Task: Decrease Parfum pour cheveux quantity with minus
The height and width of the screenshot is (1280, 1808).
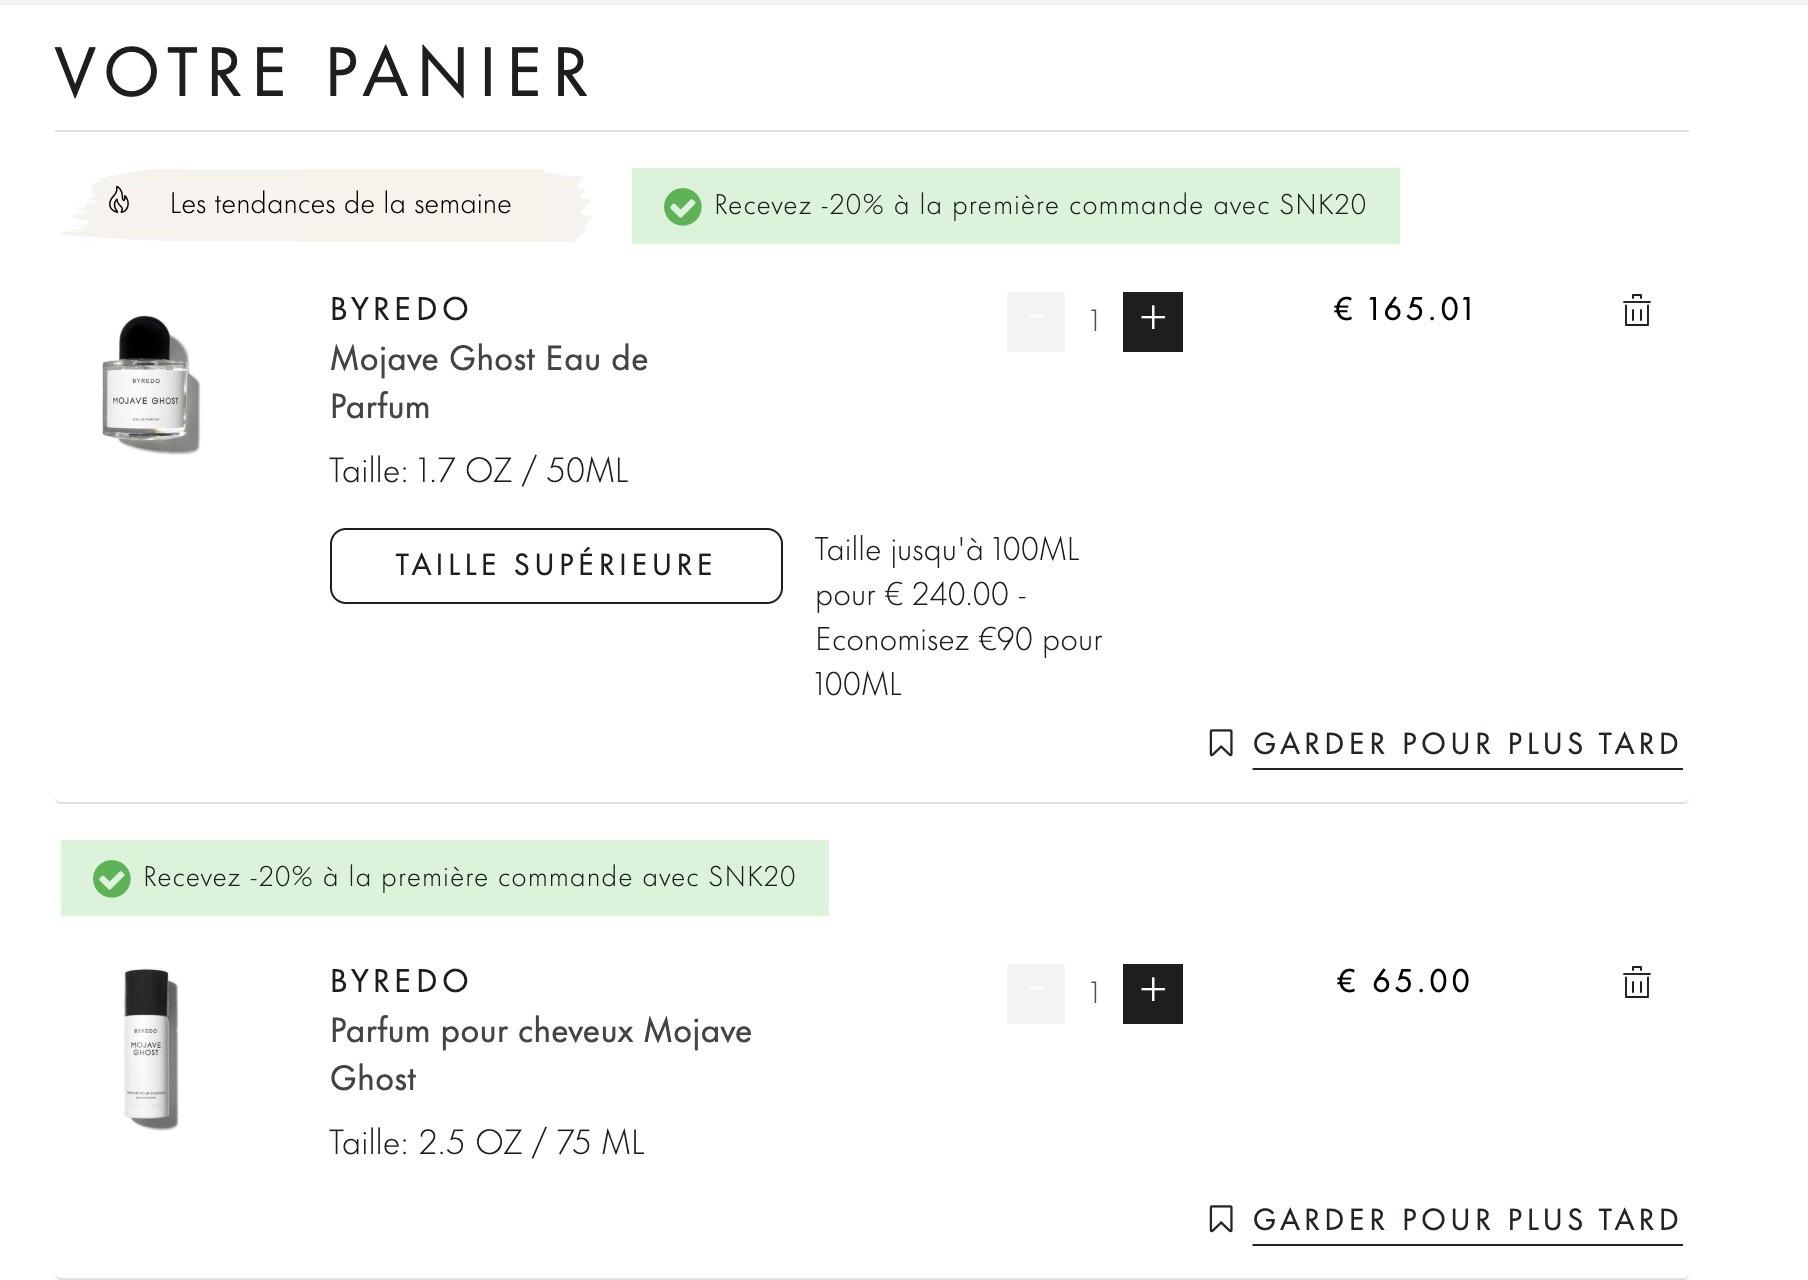Action: click(1036, 994)
